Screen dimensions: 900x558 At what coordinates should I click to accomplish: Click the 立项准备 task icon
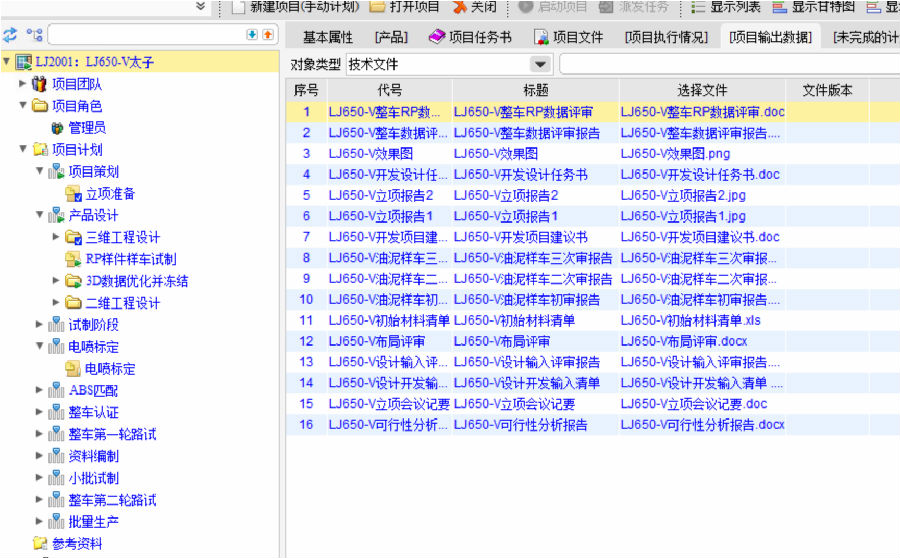tap(73, 194)
